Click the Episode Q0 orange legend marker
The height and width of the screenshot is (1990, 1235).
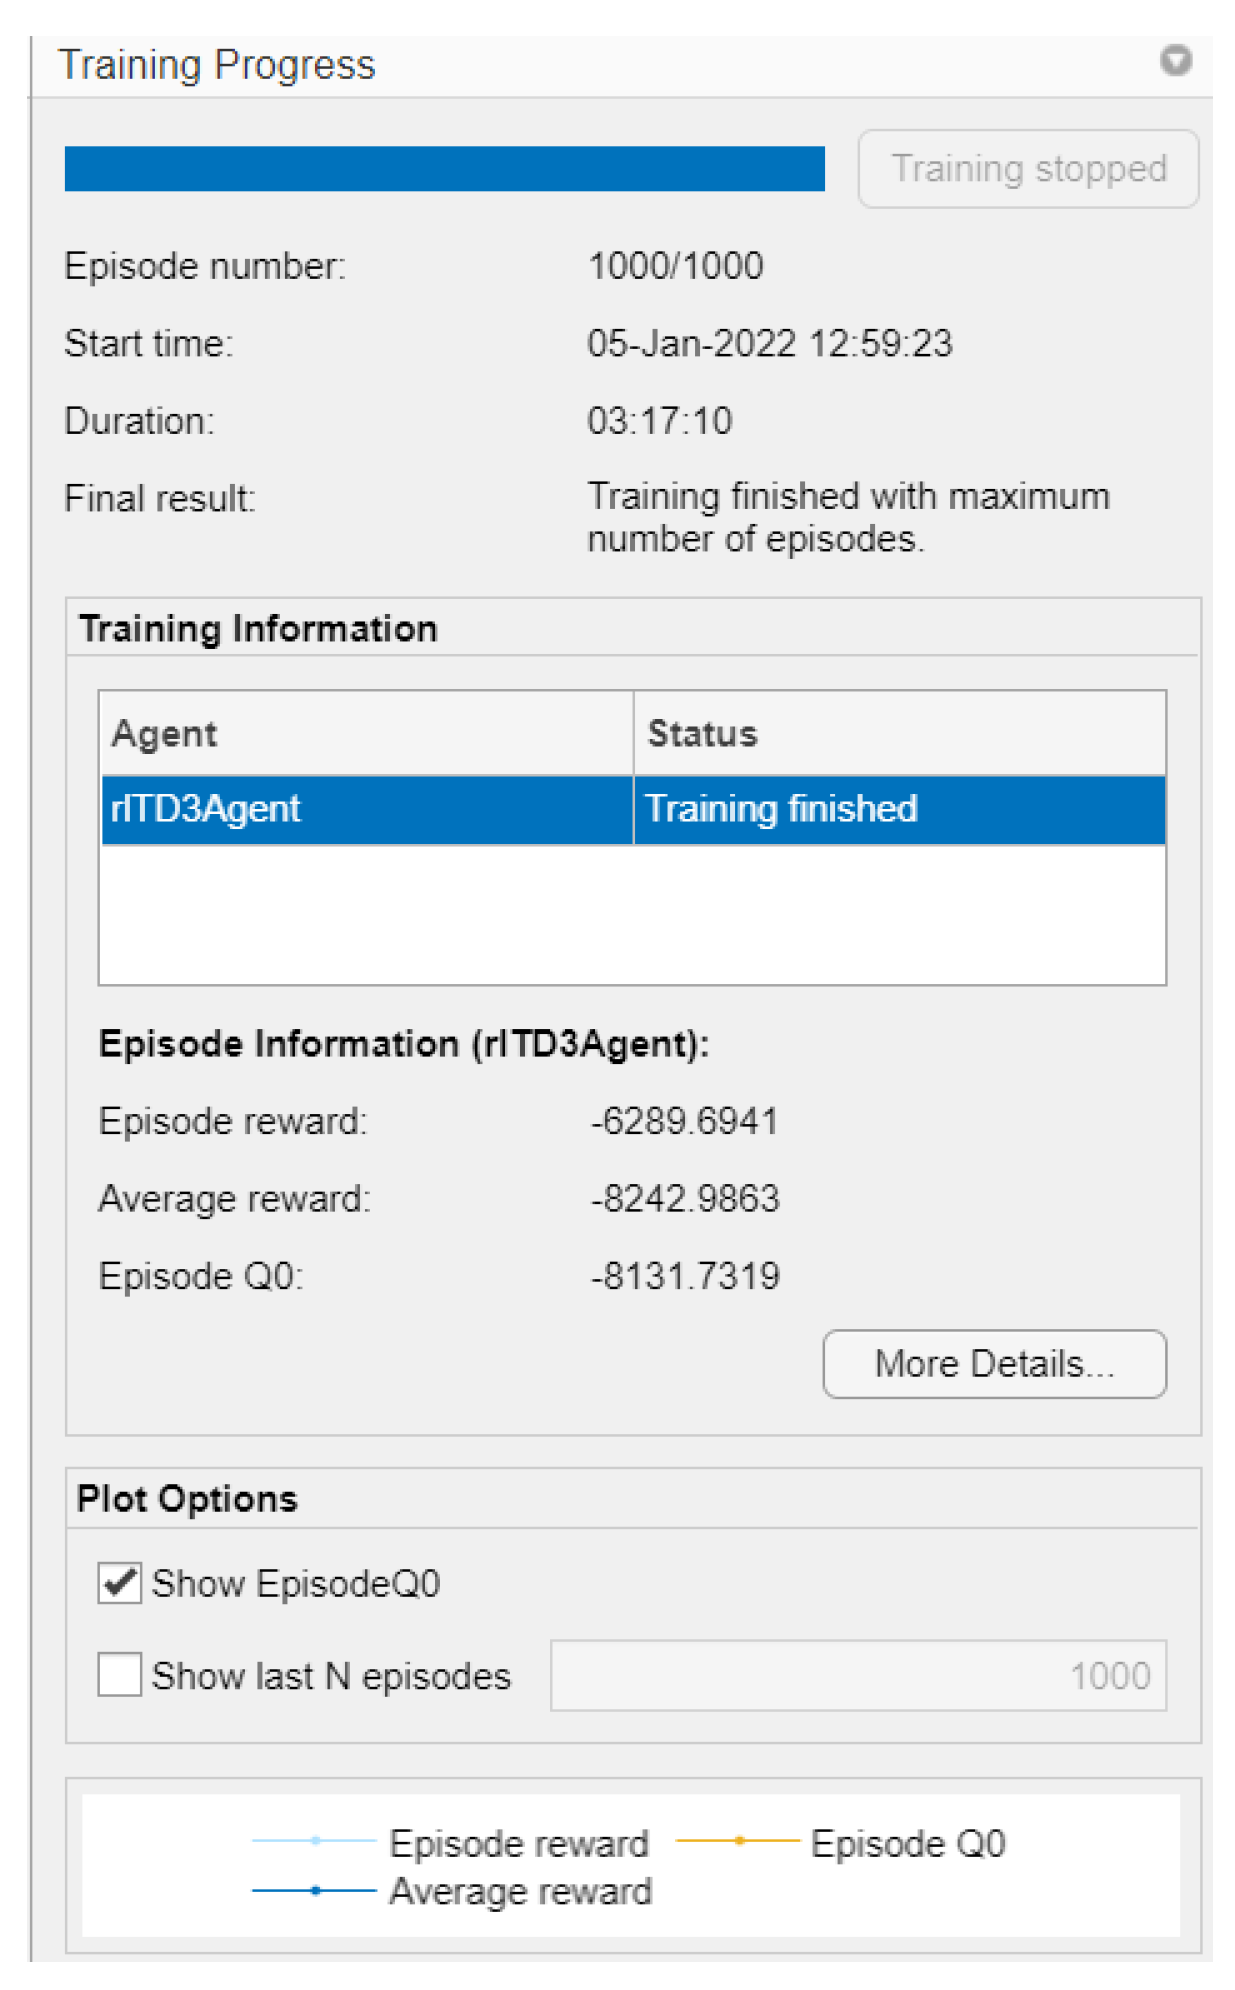pyautogui.click(x=738, y=1840)
